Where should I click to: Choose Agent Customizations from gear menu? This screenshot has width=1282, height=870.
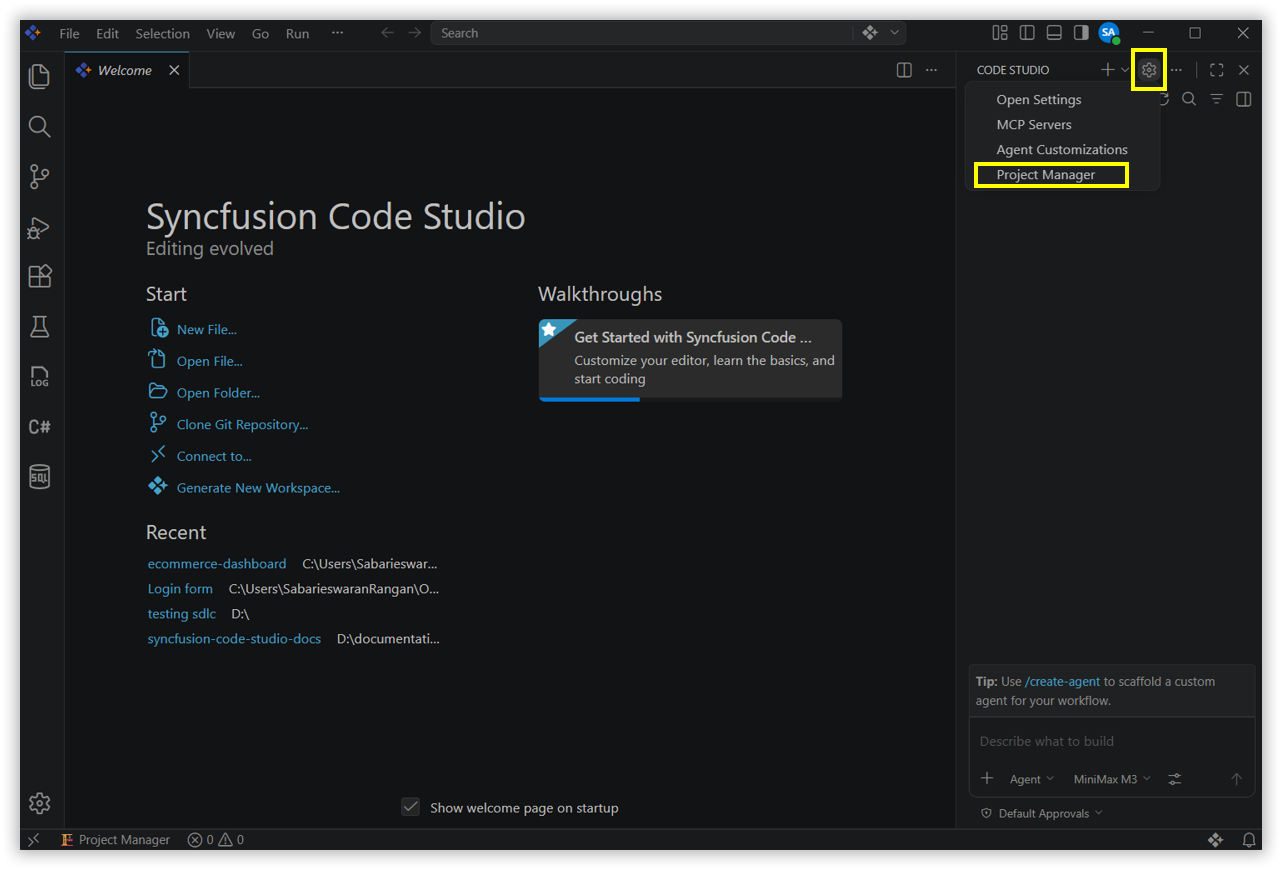click(1062, 150)
